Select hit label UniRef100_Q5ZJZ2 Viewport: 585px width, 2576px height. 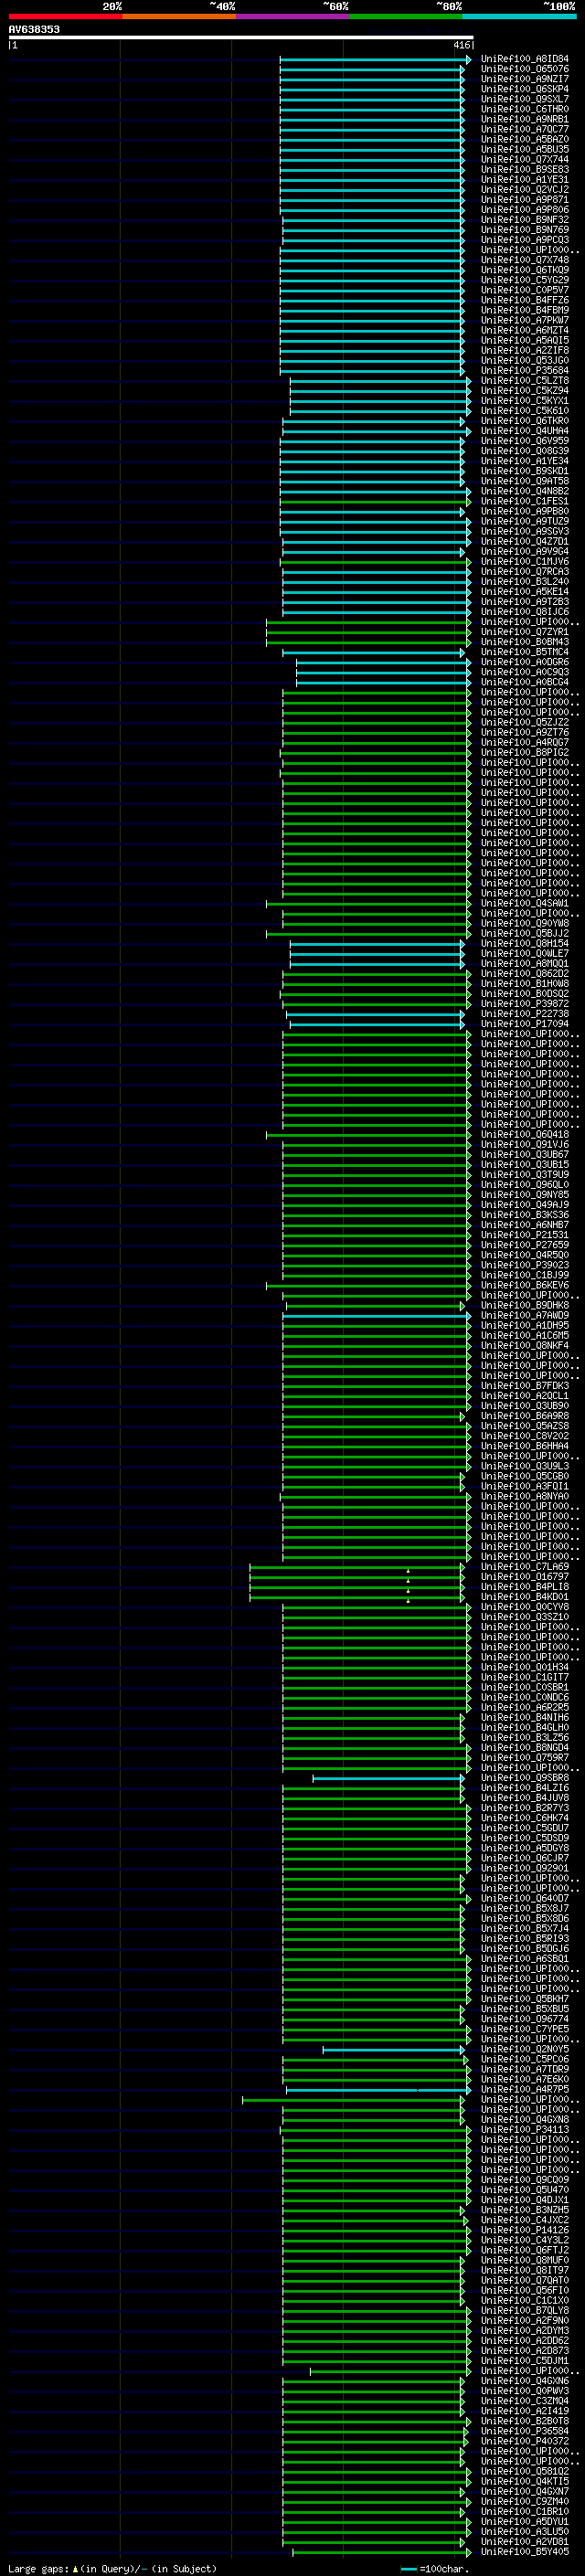coord(525,722)
